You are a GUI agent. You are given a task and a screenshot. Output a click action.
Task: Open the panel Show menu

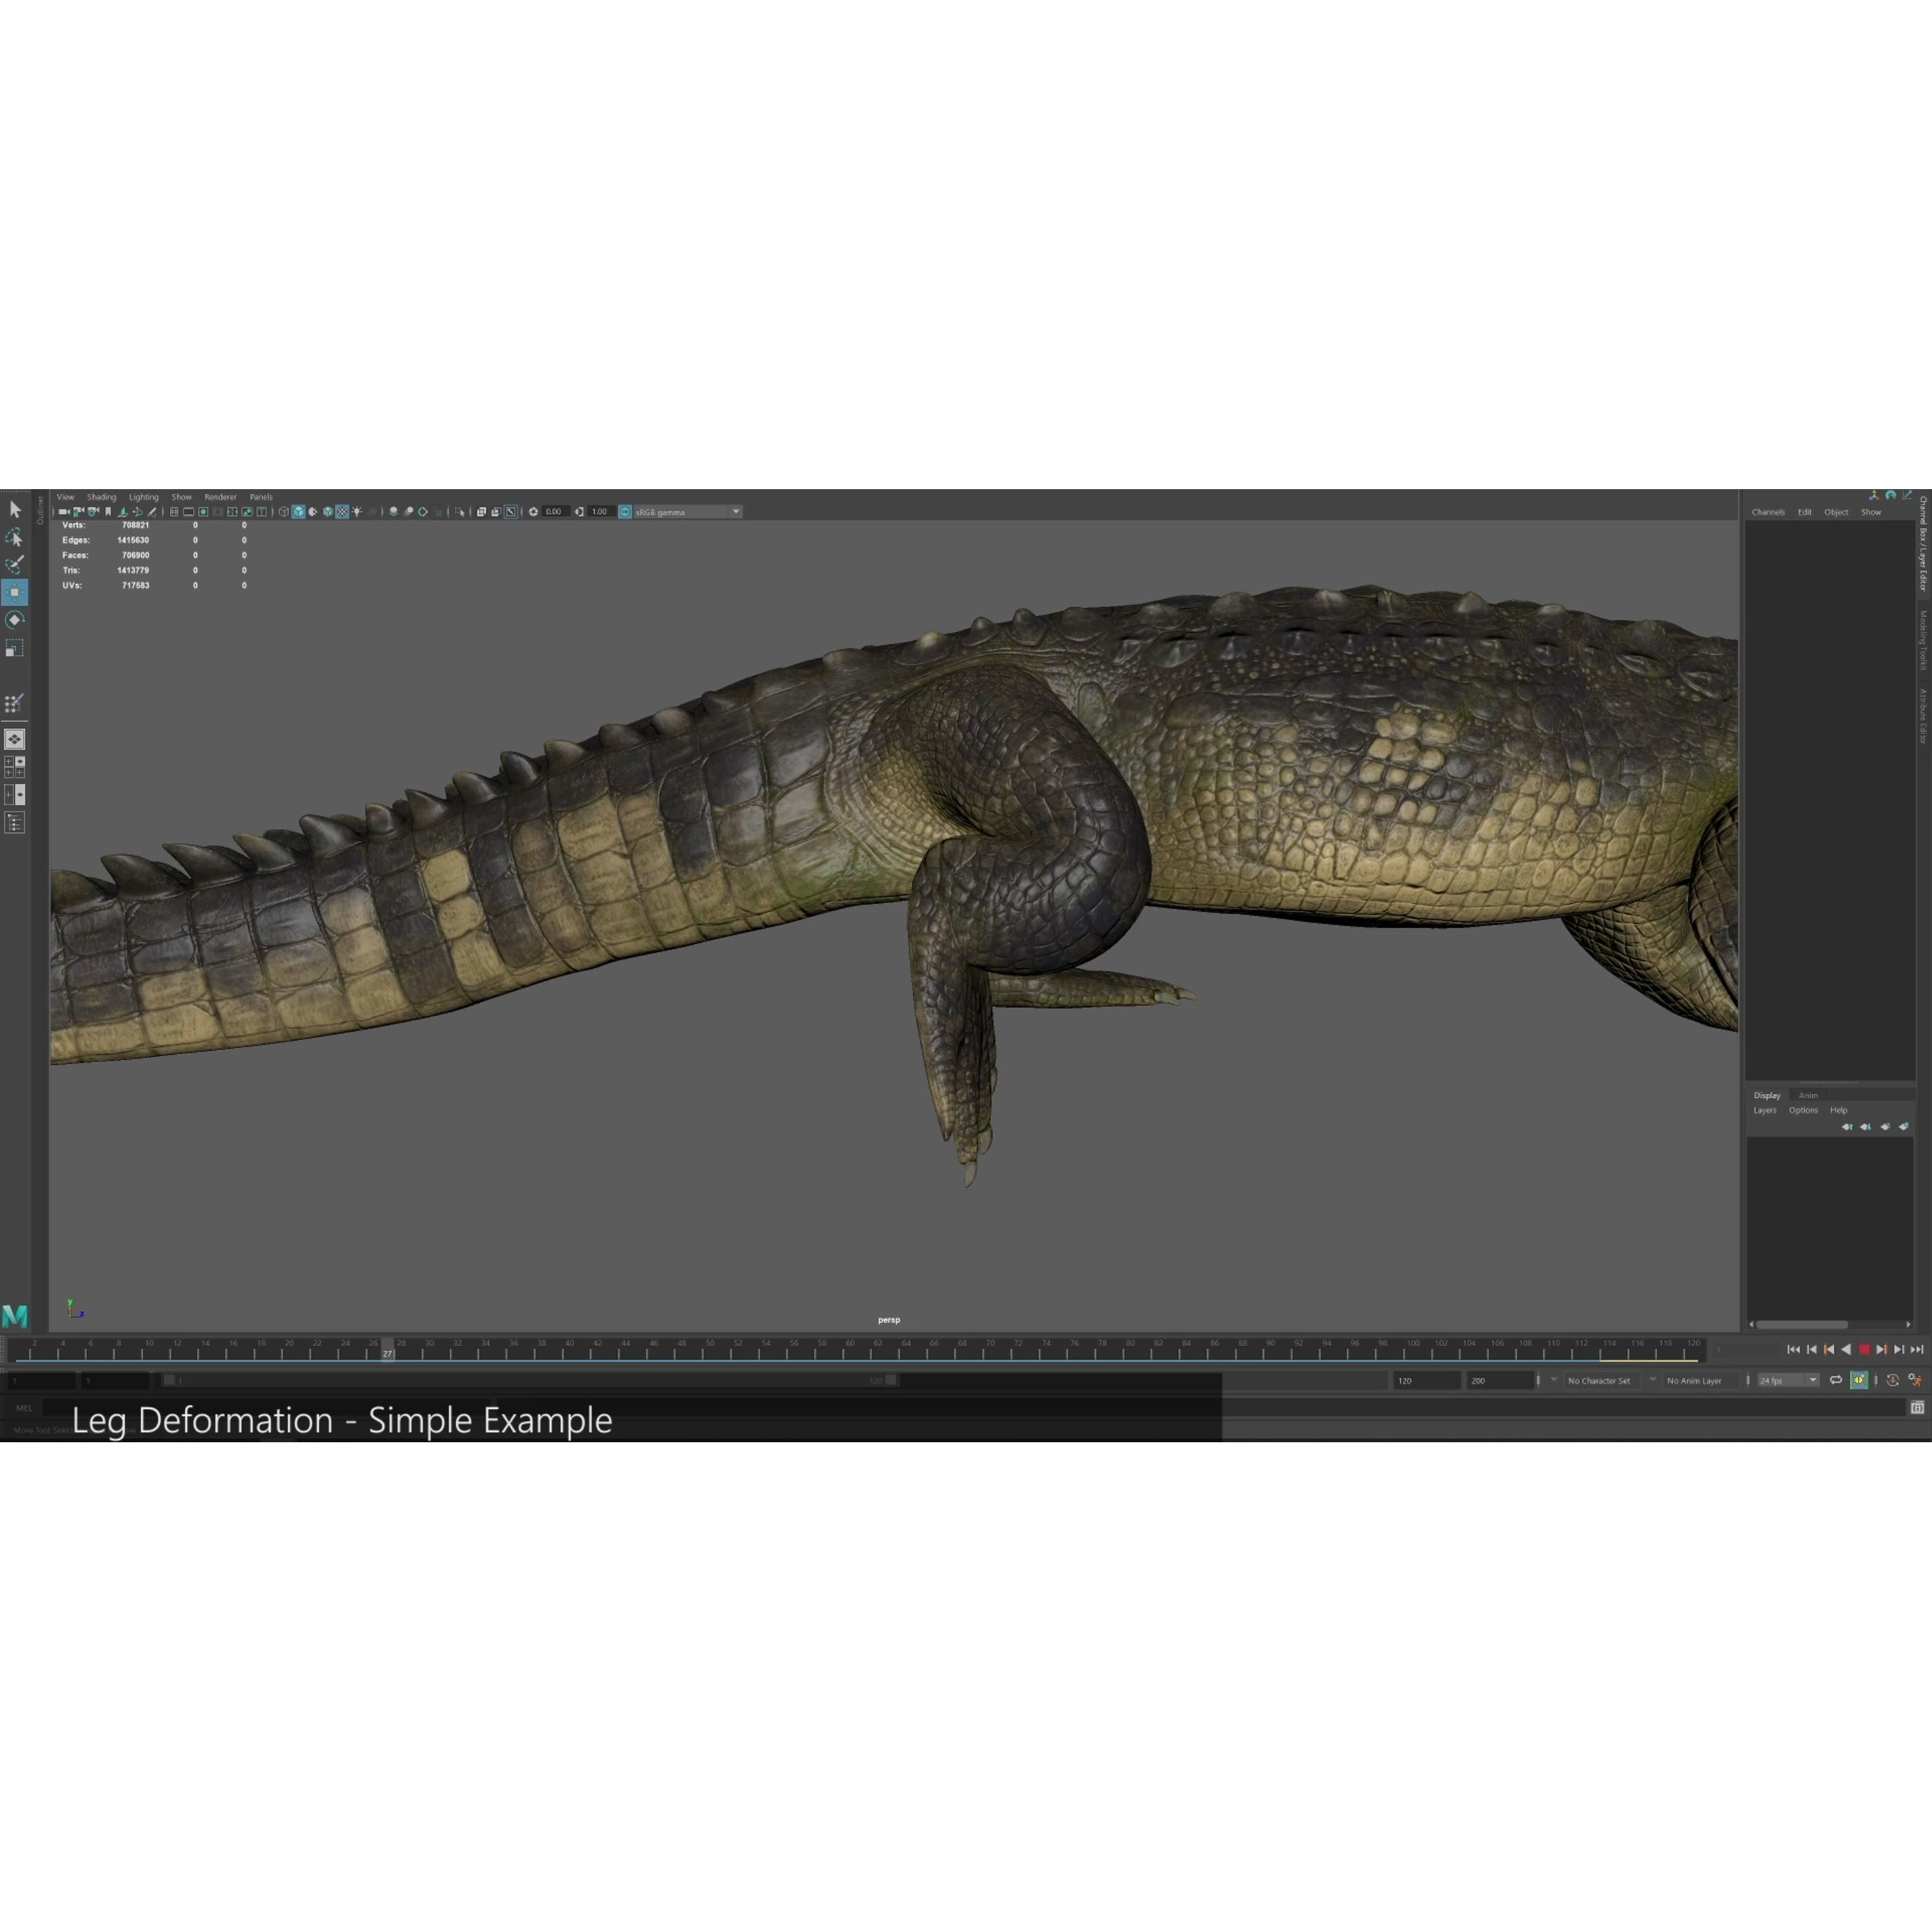[182, 497]
